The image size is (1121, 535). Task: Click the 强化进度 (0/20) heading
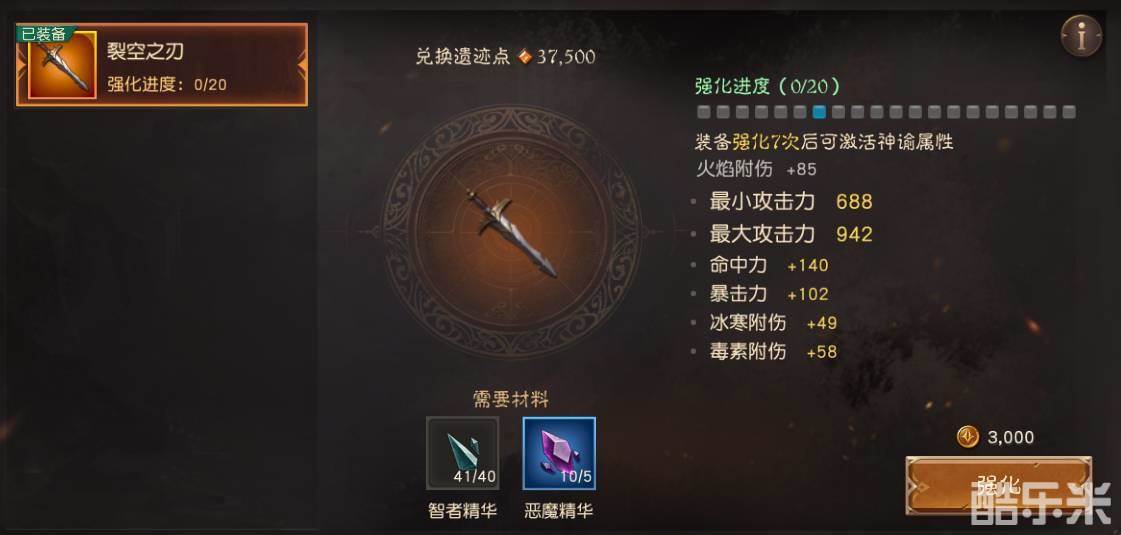pyautogui.click(x=767, y=86)
